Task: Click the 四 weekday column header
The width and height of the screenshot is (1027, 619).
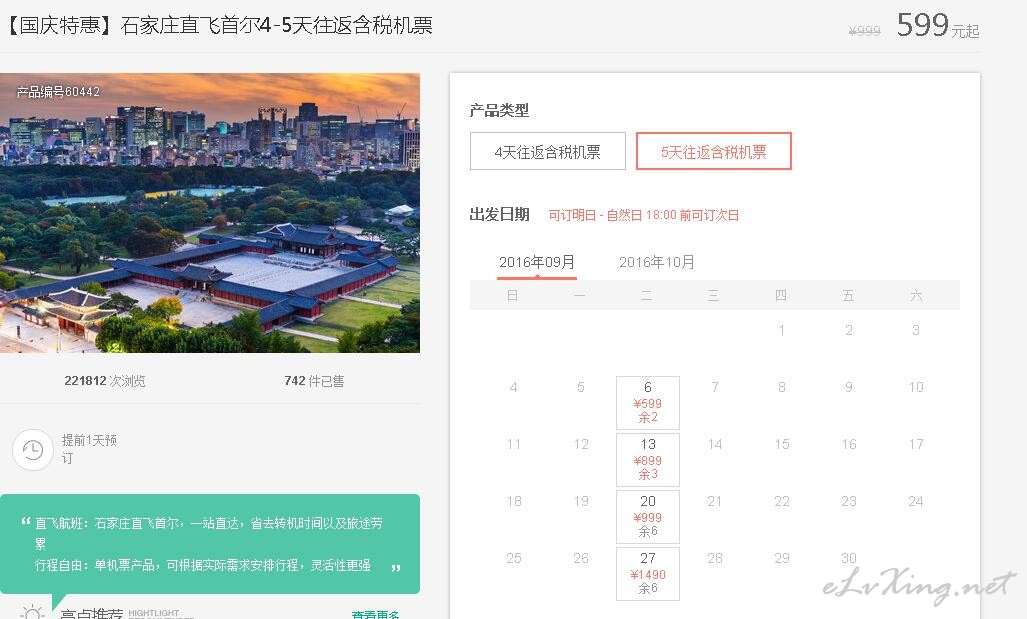Action: click(x=781, y=295)
